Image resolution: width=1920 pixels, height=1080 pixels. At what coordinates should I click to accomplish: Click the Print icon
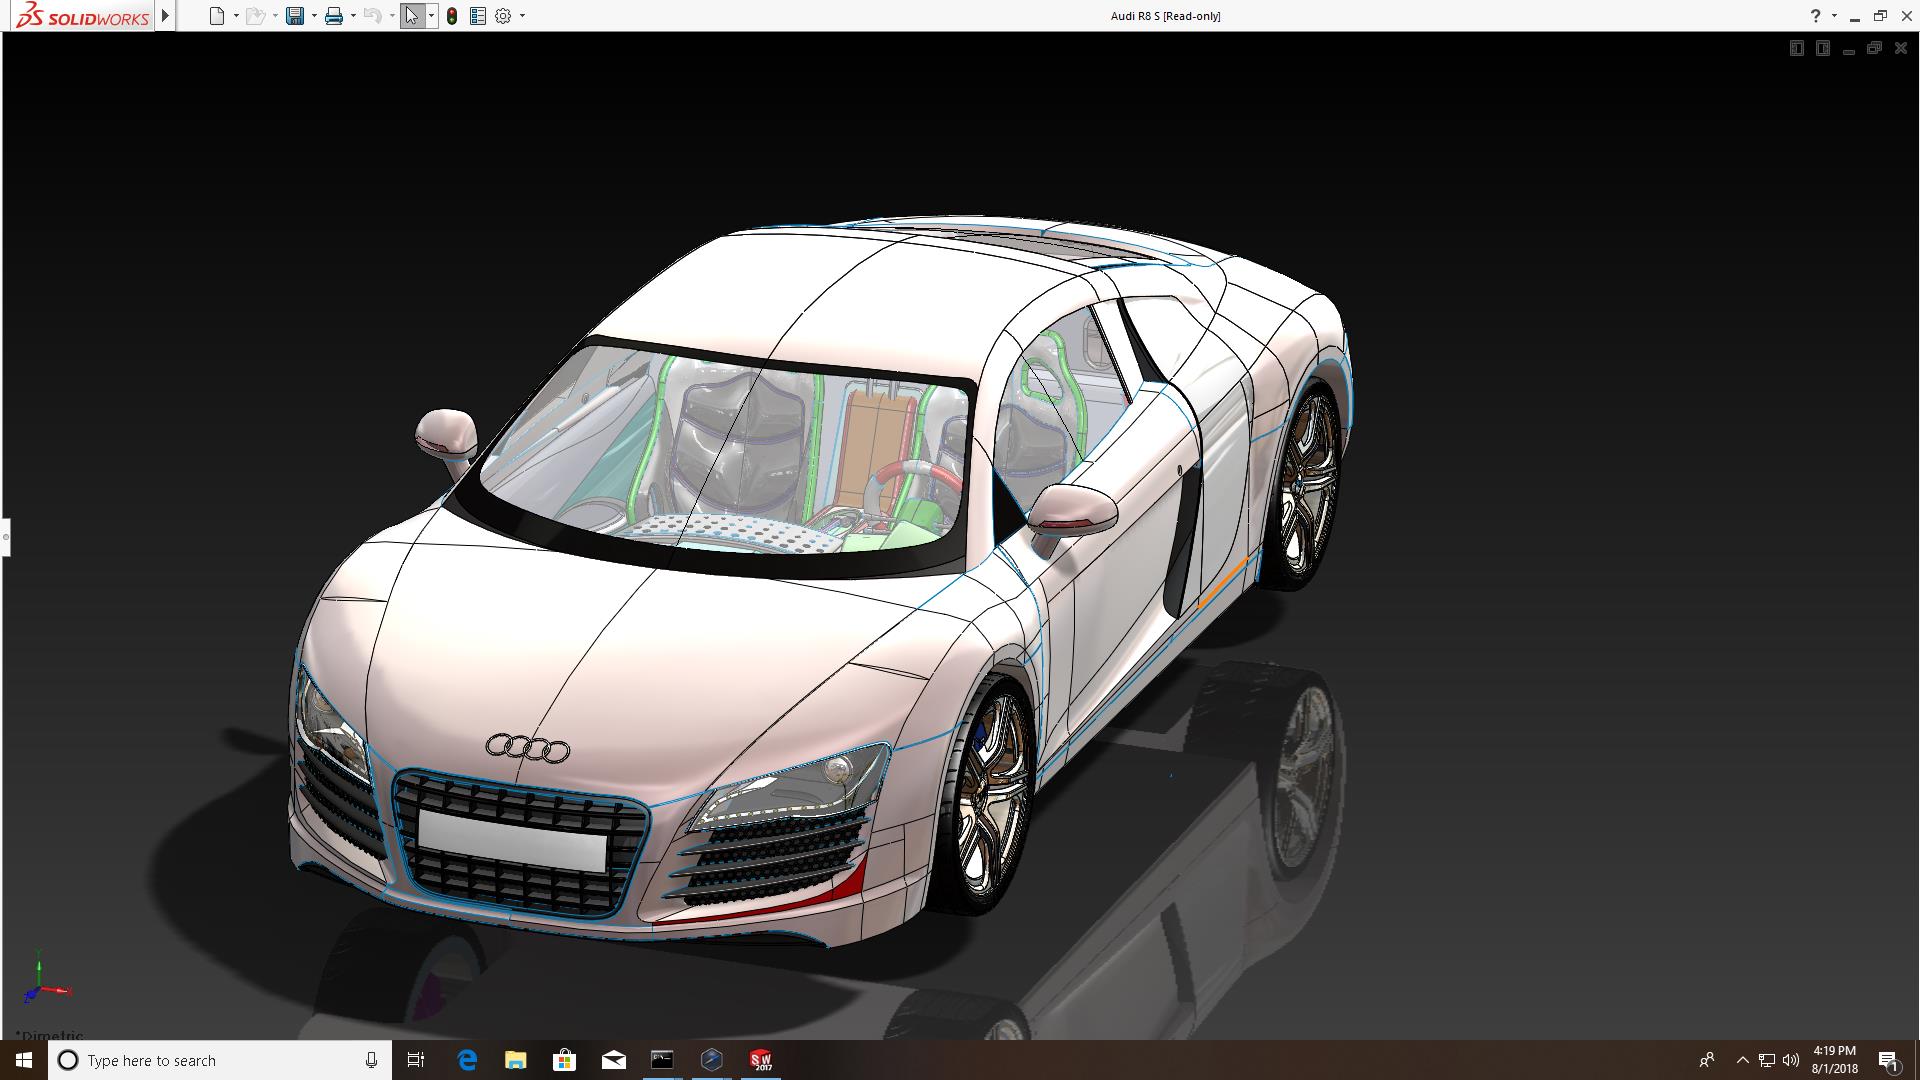click(x=334, y=16)
